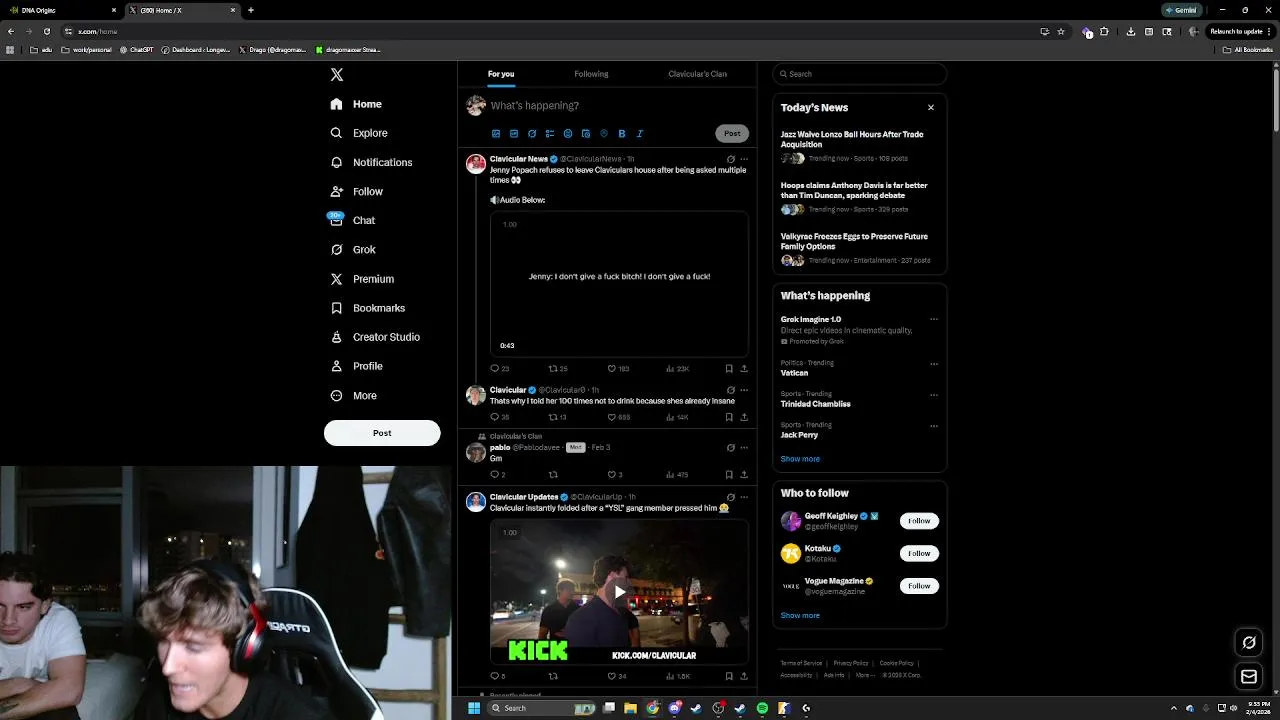Follow Kotaku
The height and width of the screenshot is (720, 1280).
pyautogui.click(x=919, y=553)
